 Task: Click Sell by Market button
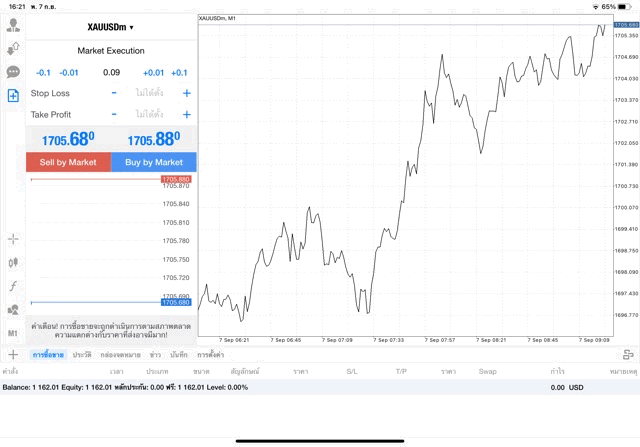pos(68,162)
